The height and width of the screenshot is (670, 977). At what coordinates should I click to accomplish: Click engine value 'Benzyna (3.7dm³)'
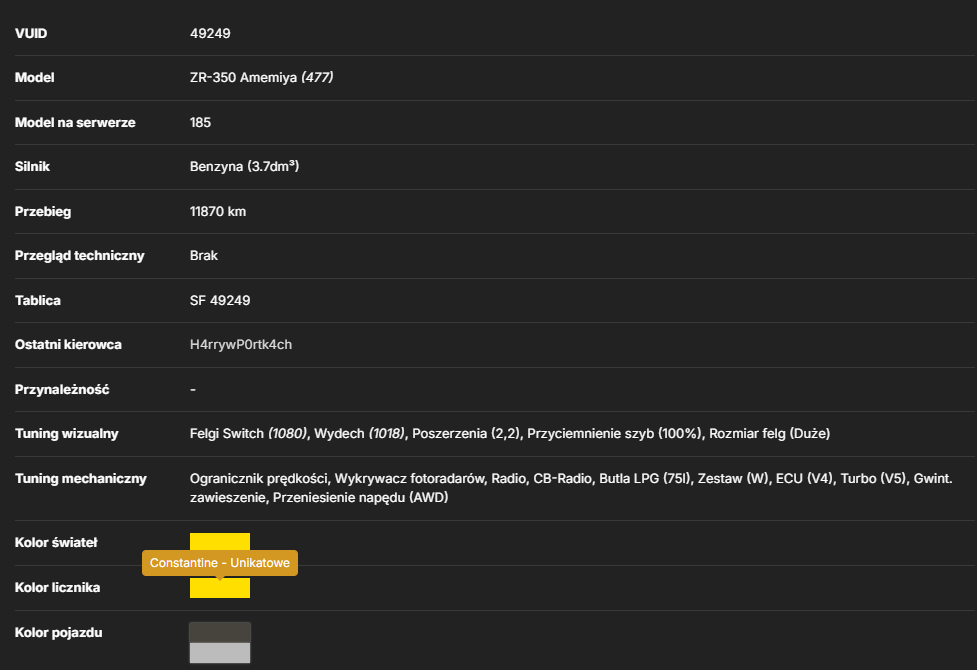tap(244, 166)
